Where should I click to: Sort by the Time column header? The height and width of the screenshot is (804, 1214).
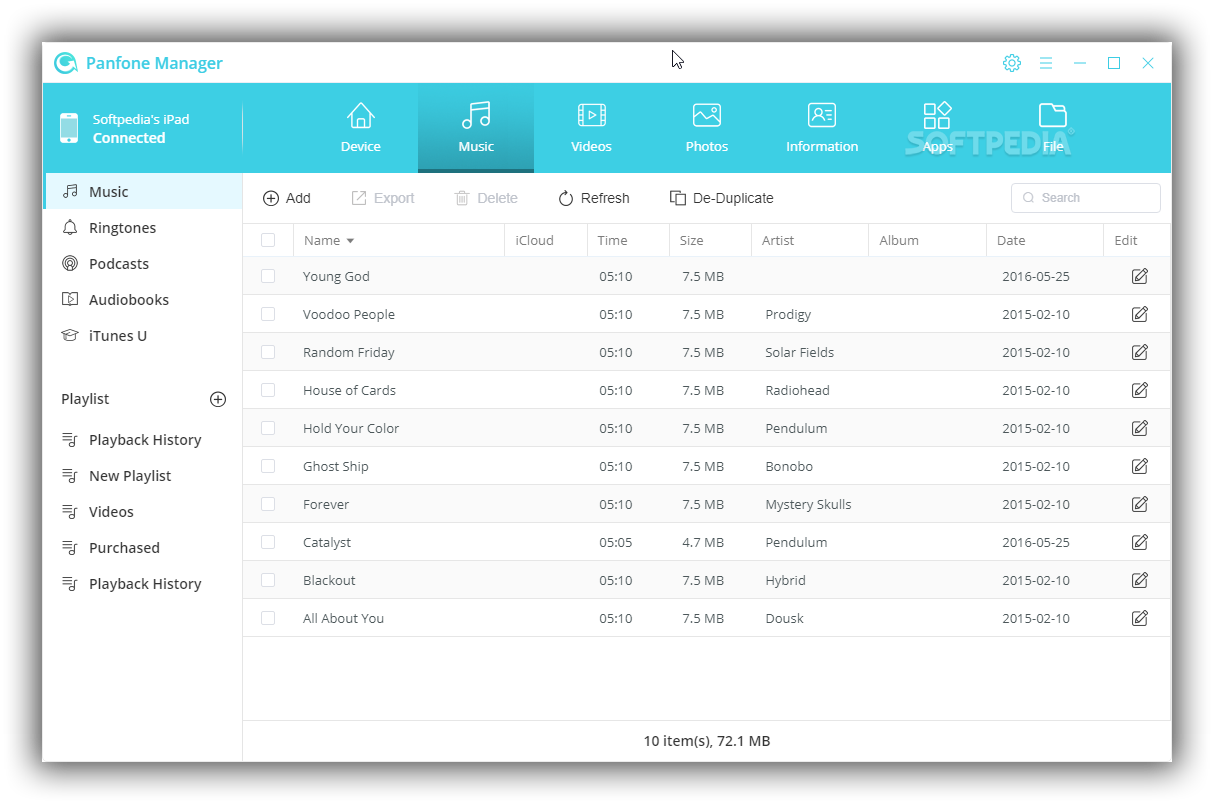point(628,240)
